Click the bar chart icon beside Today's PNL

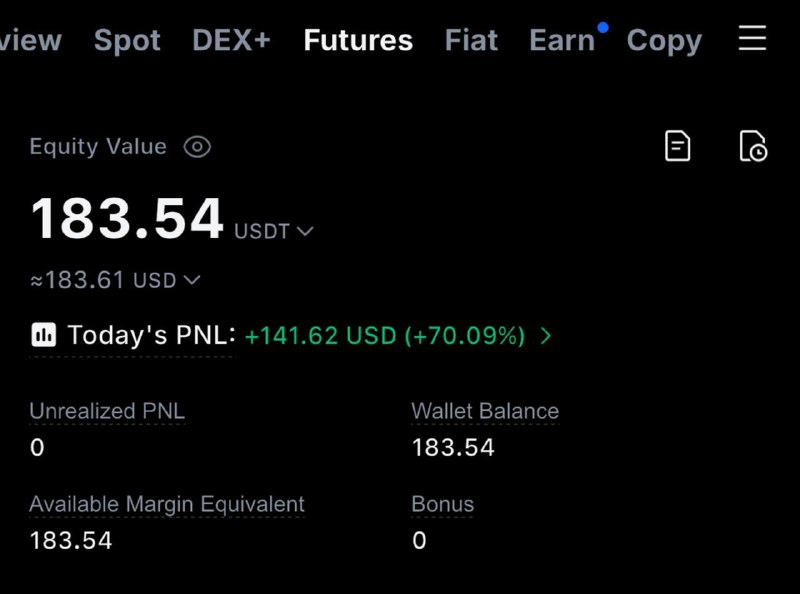click(x=43, y=335)
